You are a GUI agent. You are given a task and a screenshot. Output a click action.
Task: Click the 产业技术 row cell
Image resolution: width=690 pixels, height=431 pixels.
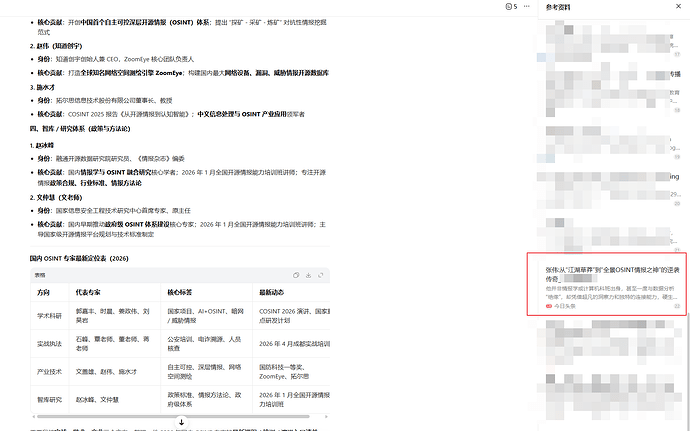(x=49, y=372)
